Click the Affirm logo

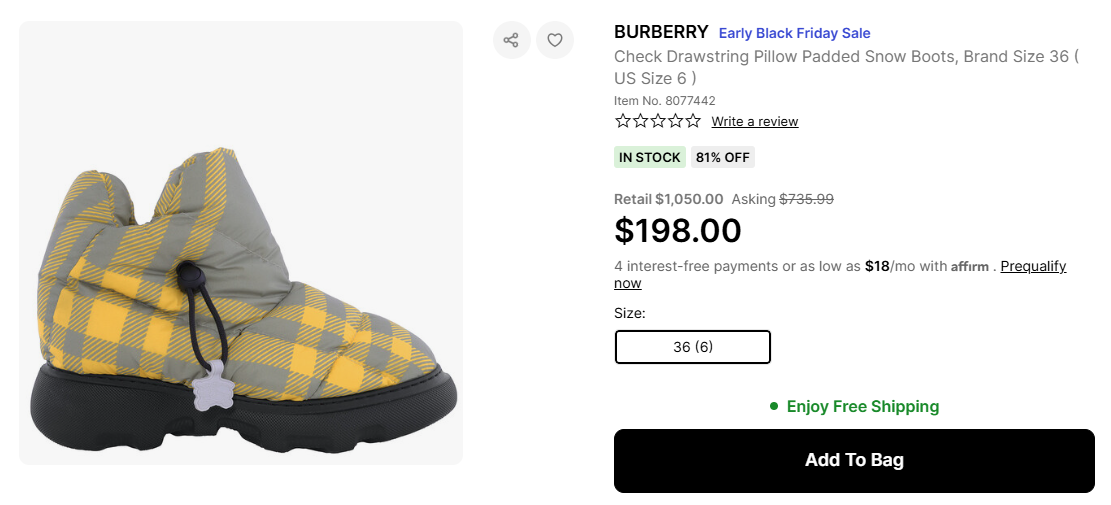pos(970,267)
